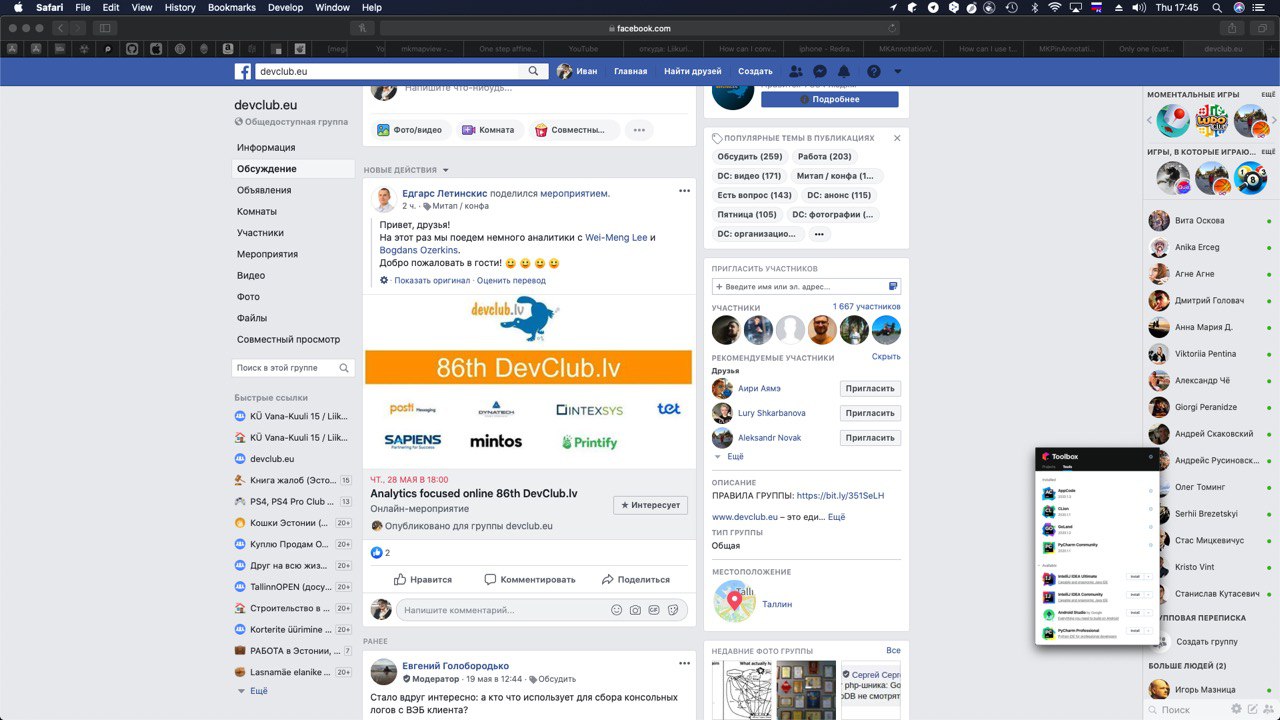Open the Wei-Meng Lee profile link
Viewport: 1280px width, 720px height.
pos(615,237)
